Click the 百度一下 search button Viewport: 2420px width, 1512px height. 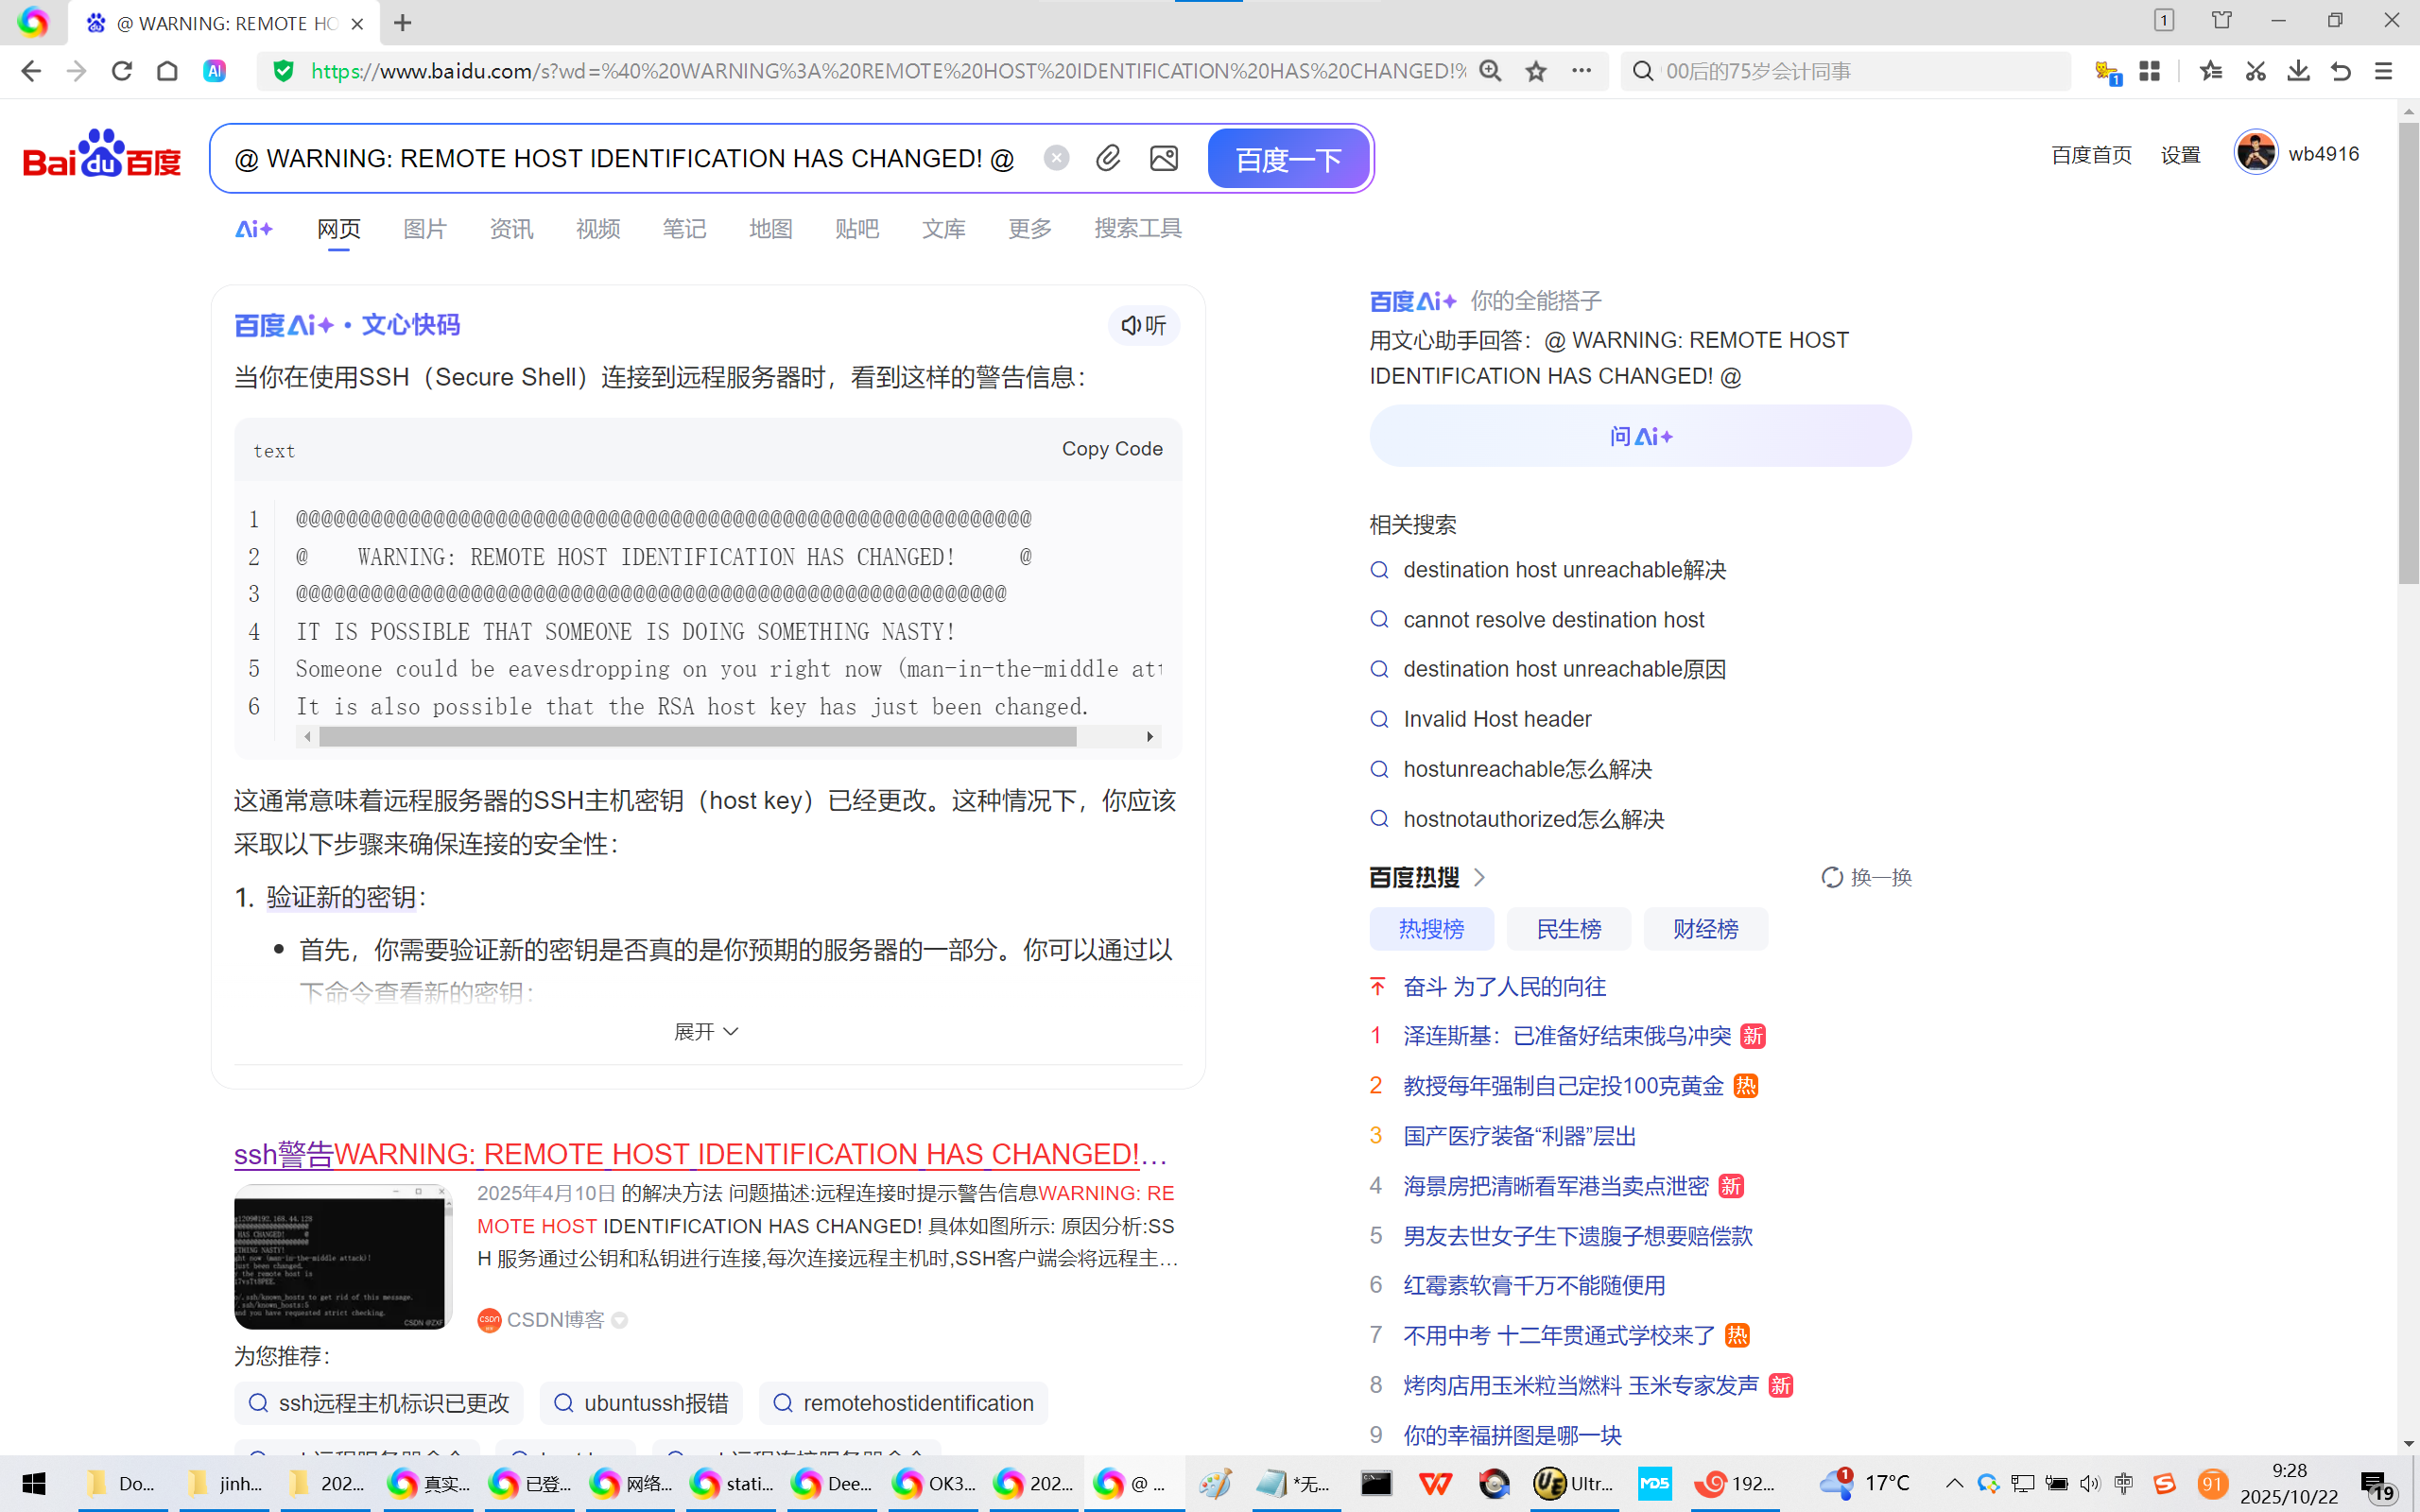point(1287,158)
